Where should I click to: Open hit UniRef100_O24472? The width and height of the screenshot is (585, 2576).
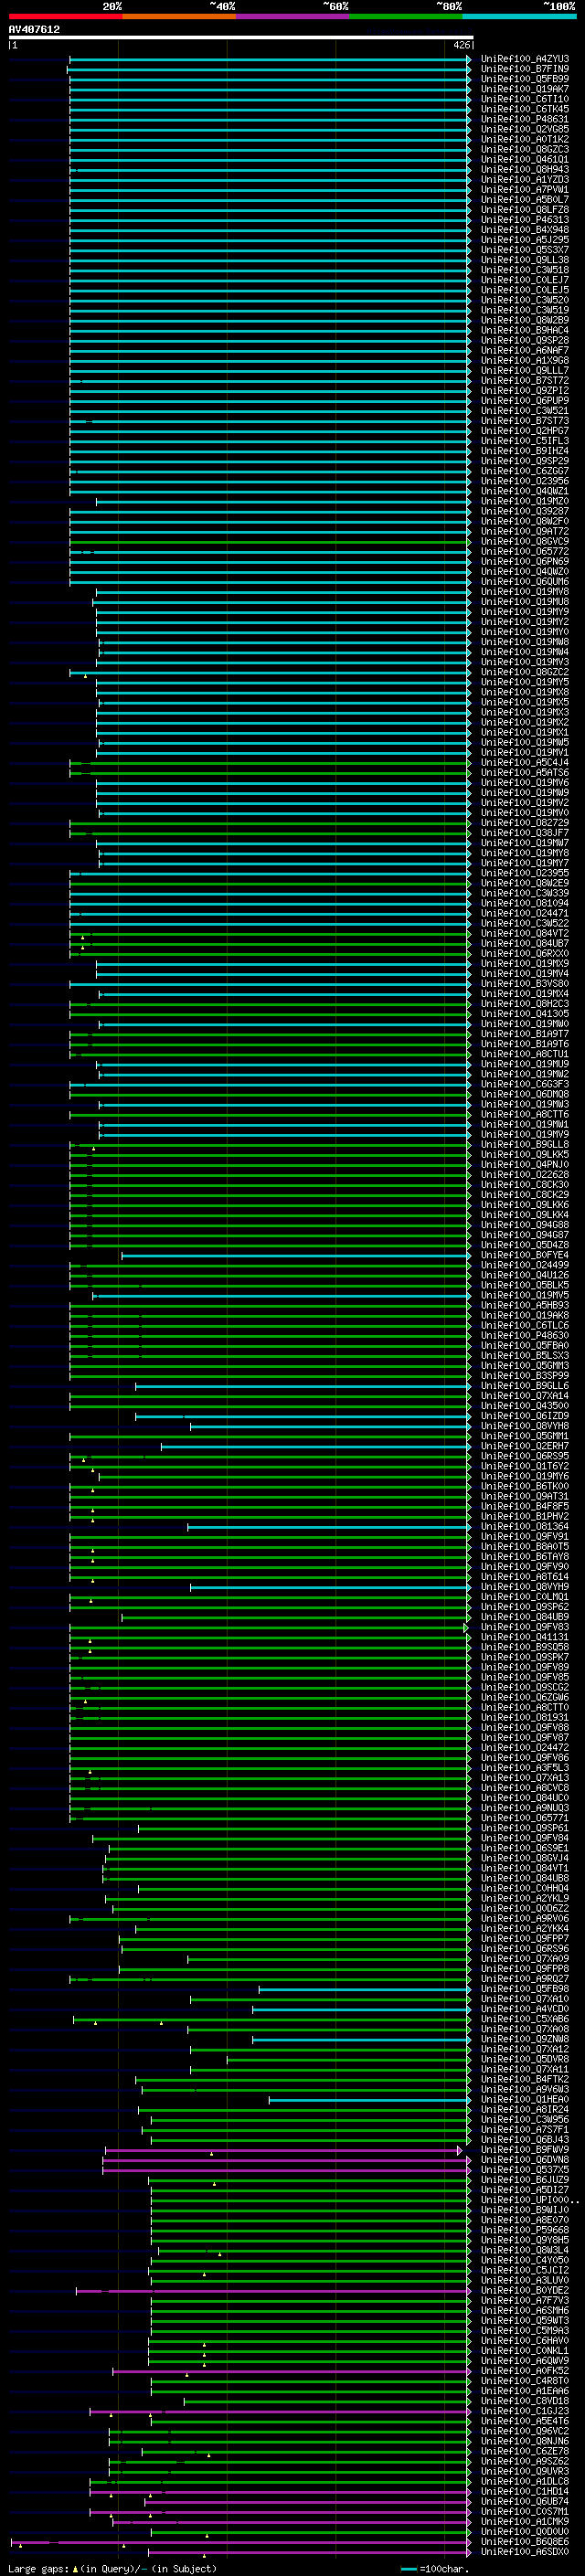525,1748
